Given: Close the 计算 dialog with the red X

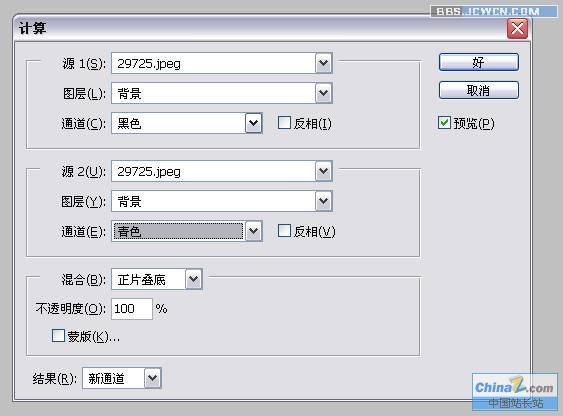Looking at the screenshot, I should pyautogui.click(x=517, y=28).
